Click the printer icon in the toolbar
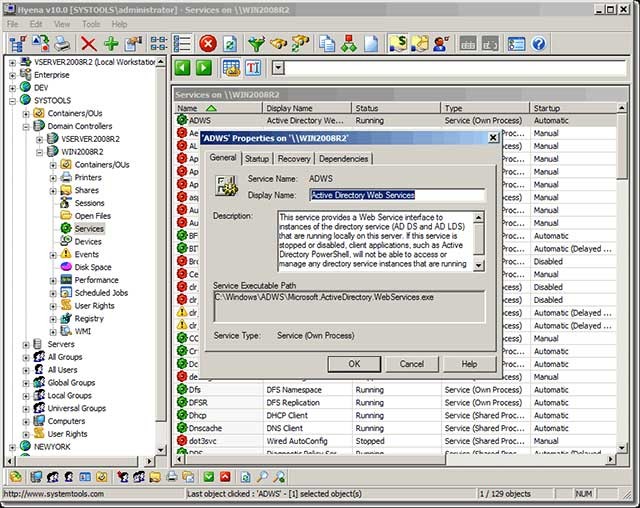The image size is (640, 508). click(x=62, y=44)
